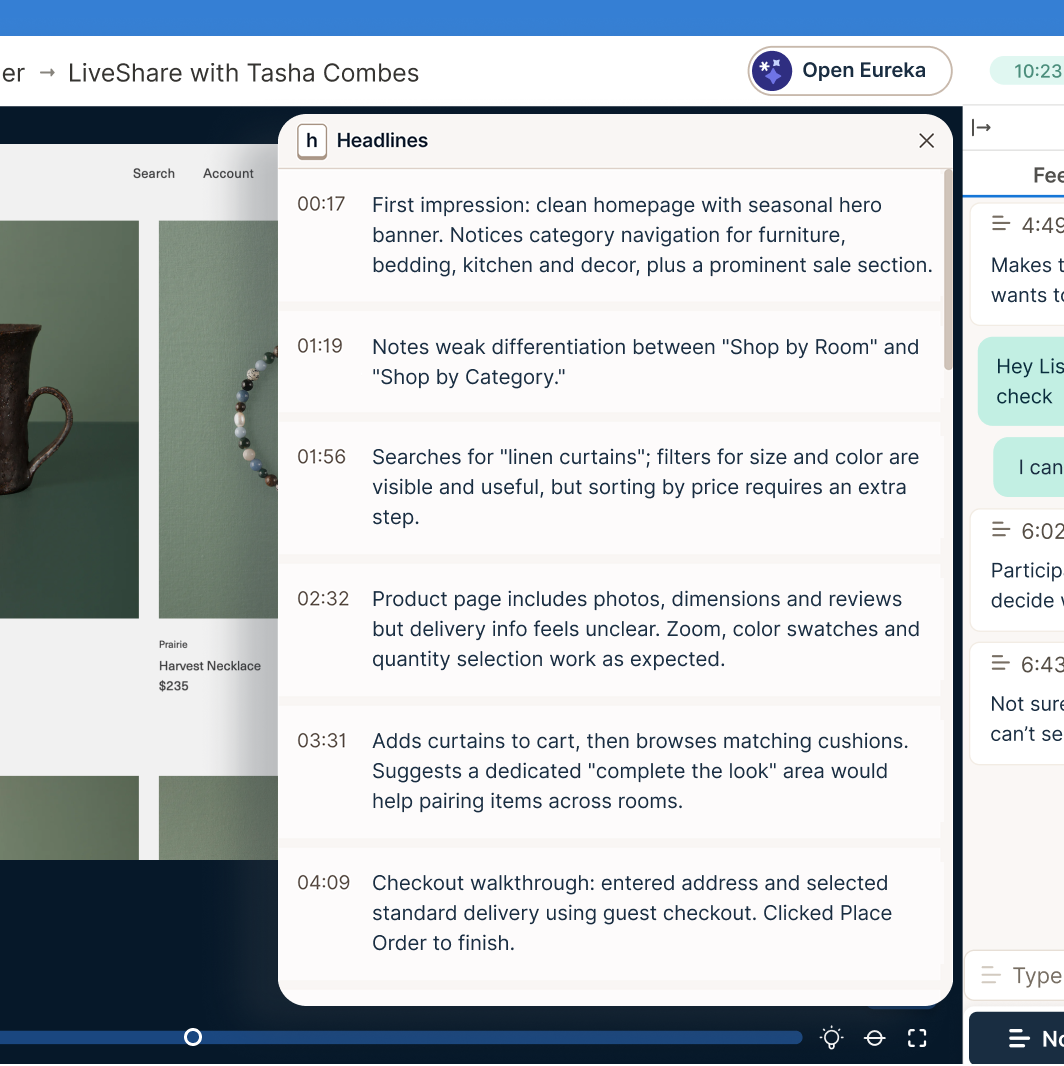The height and width of the screenshot is (1066, 1064).
Task: Close the Headlines panel
Action: 926,141
